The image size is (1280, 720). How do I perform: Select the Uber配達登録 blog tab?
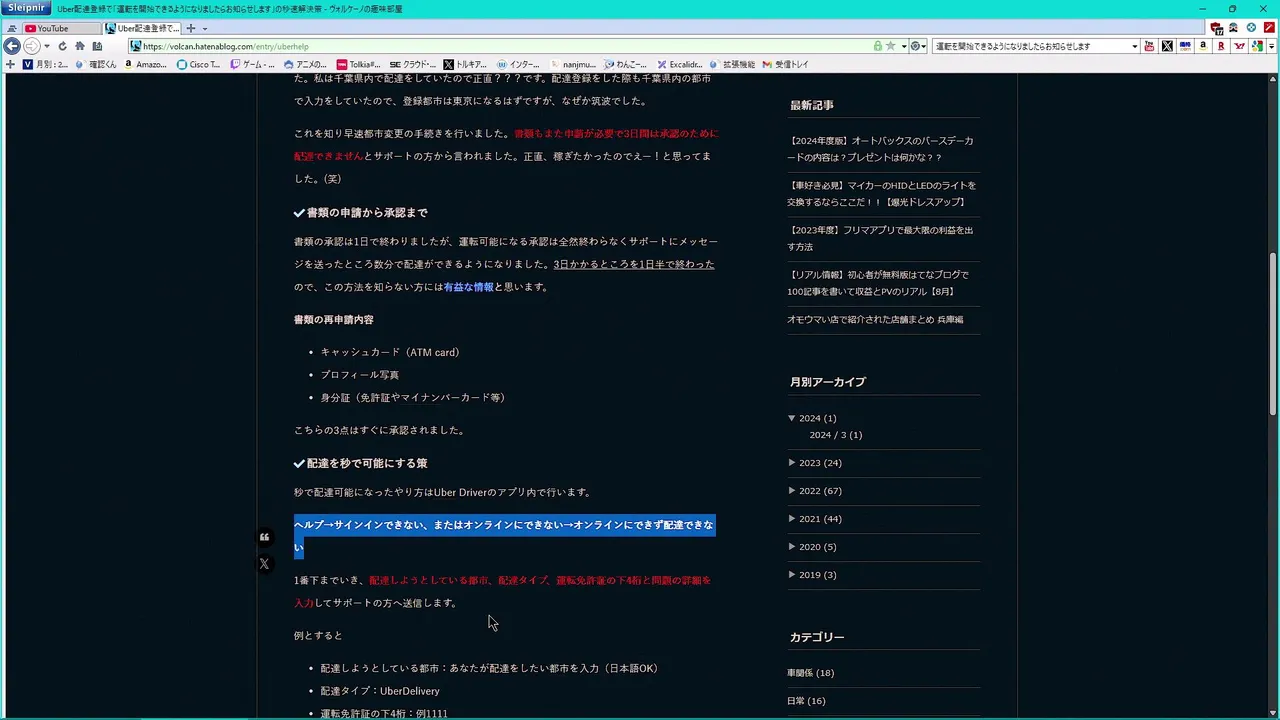coord(142,28)
